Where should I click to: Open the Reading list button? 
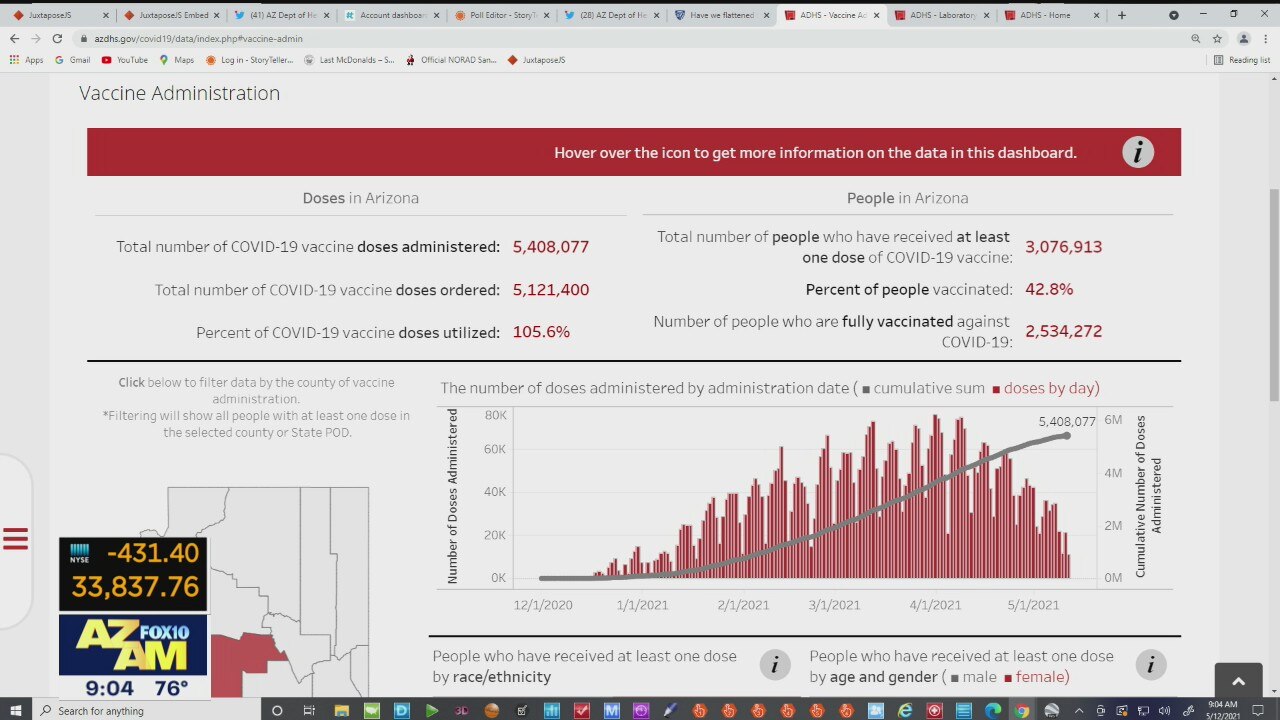[1241, 60]
